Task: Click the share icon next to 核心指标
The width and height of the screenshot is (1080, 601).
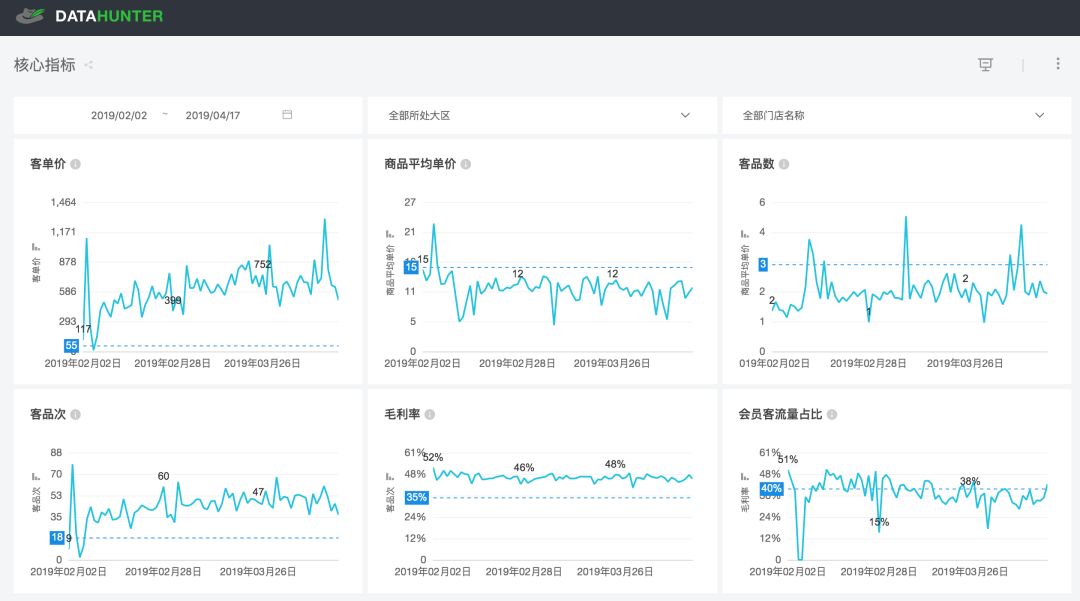Action: point(89,65)
